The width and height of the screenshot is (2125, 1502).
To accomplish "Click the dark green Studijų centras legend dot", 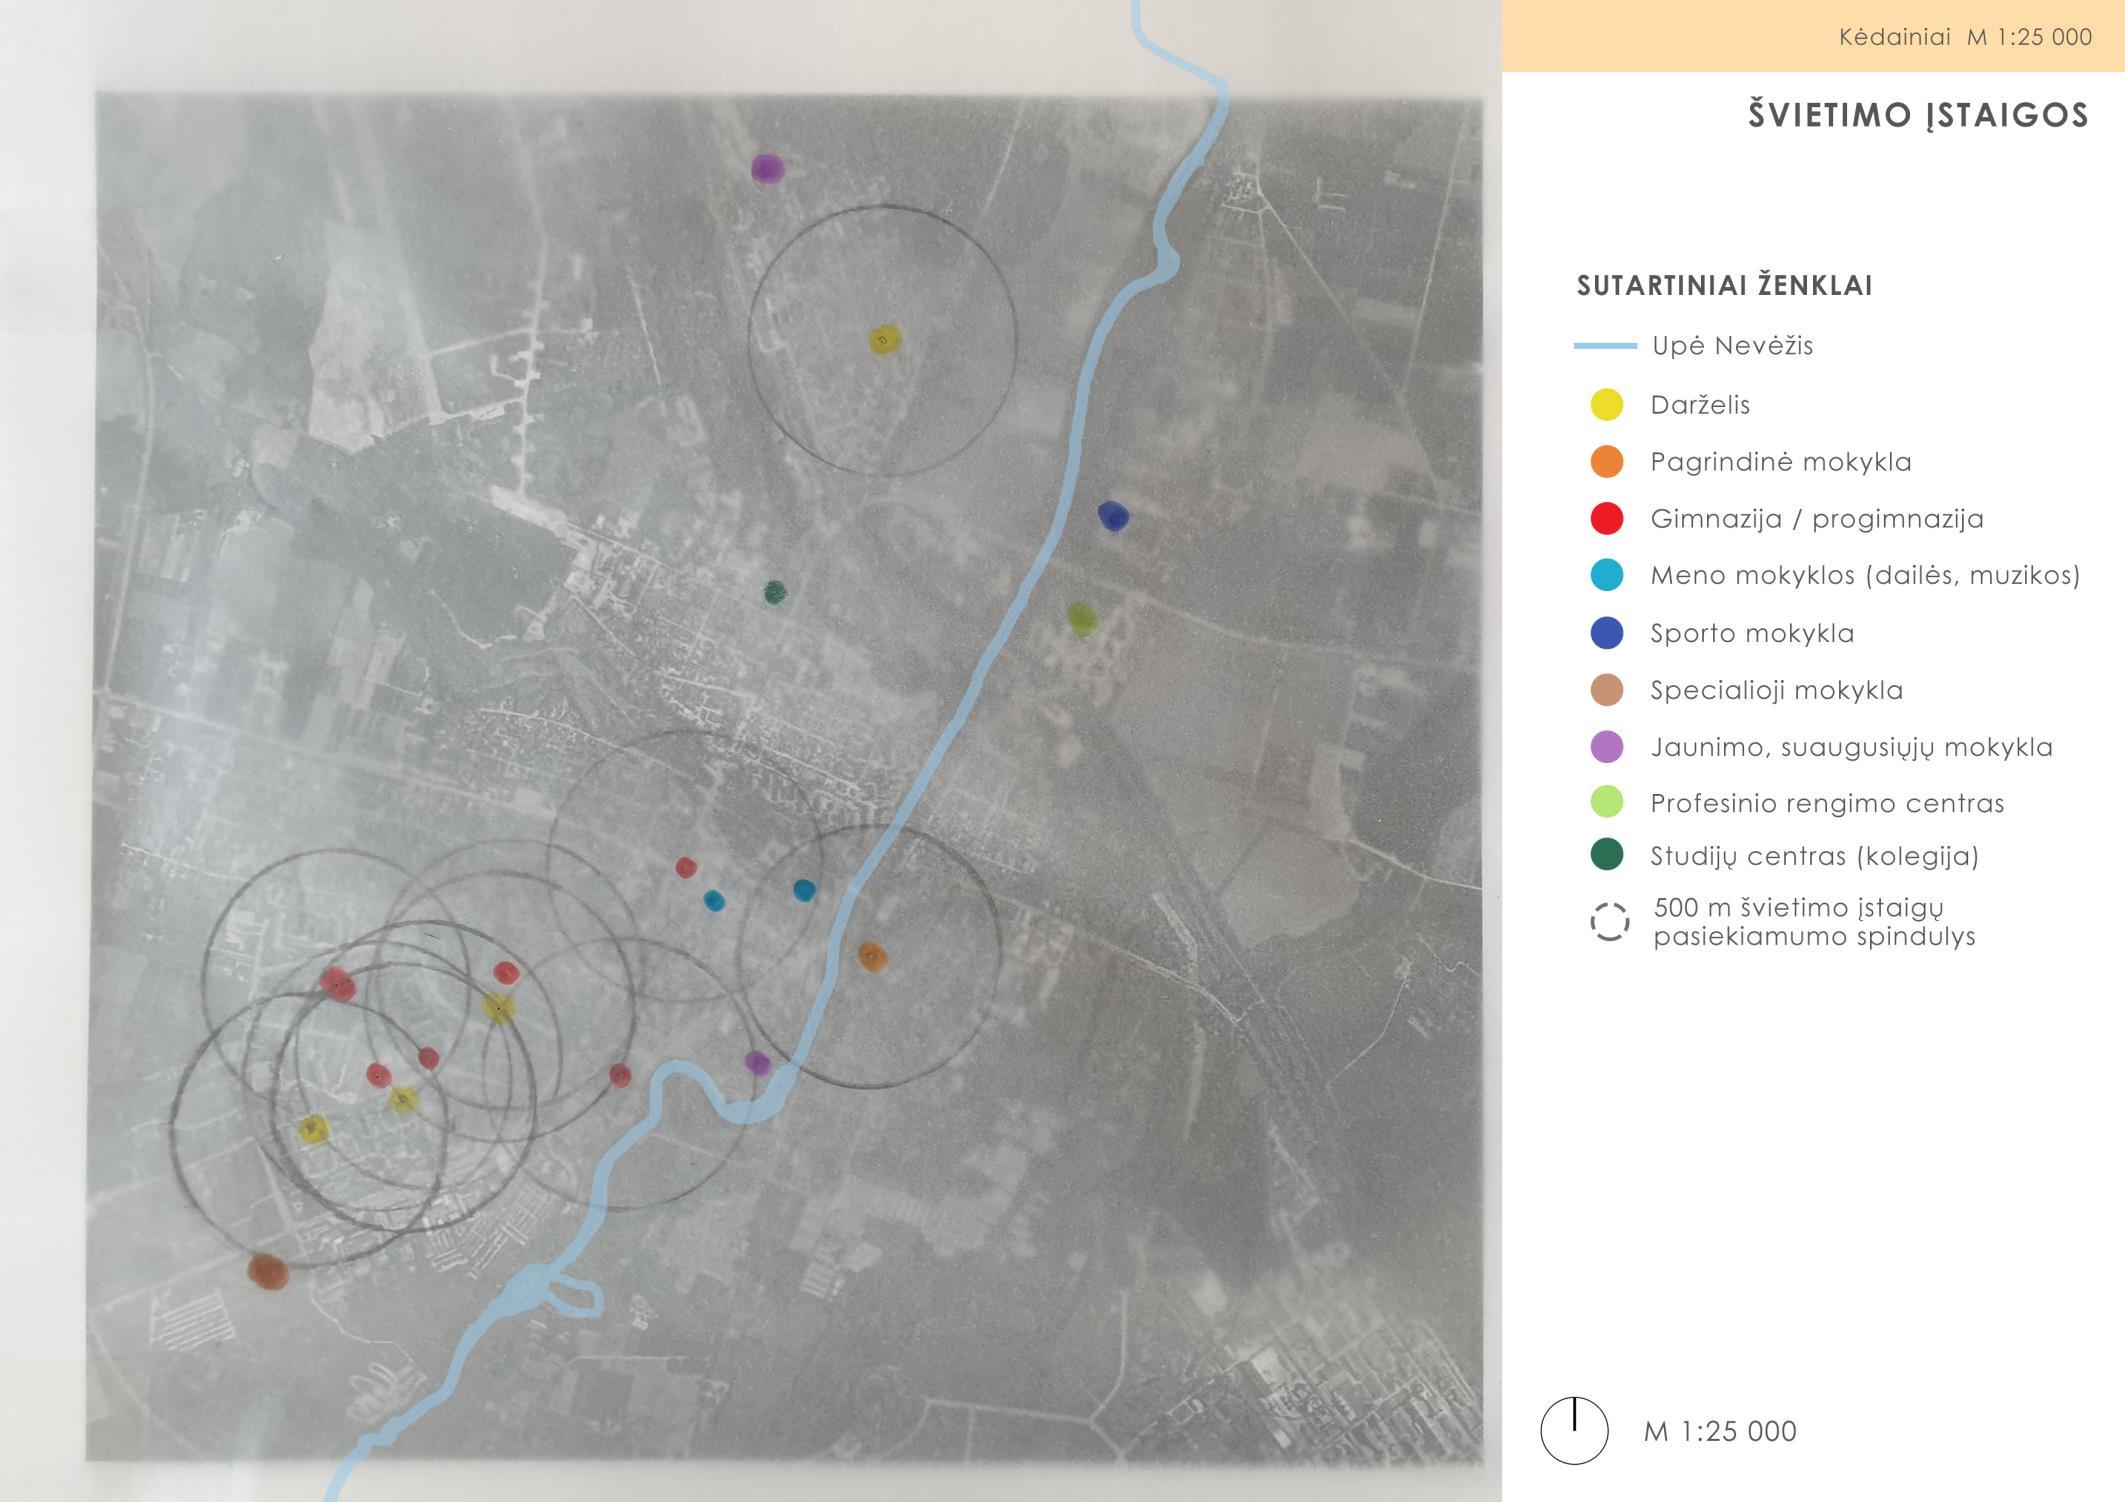I will 1606,855.
